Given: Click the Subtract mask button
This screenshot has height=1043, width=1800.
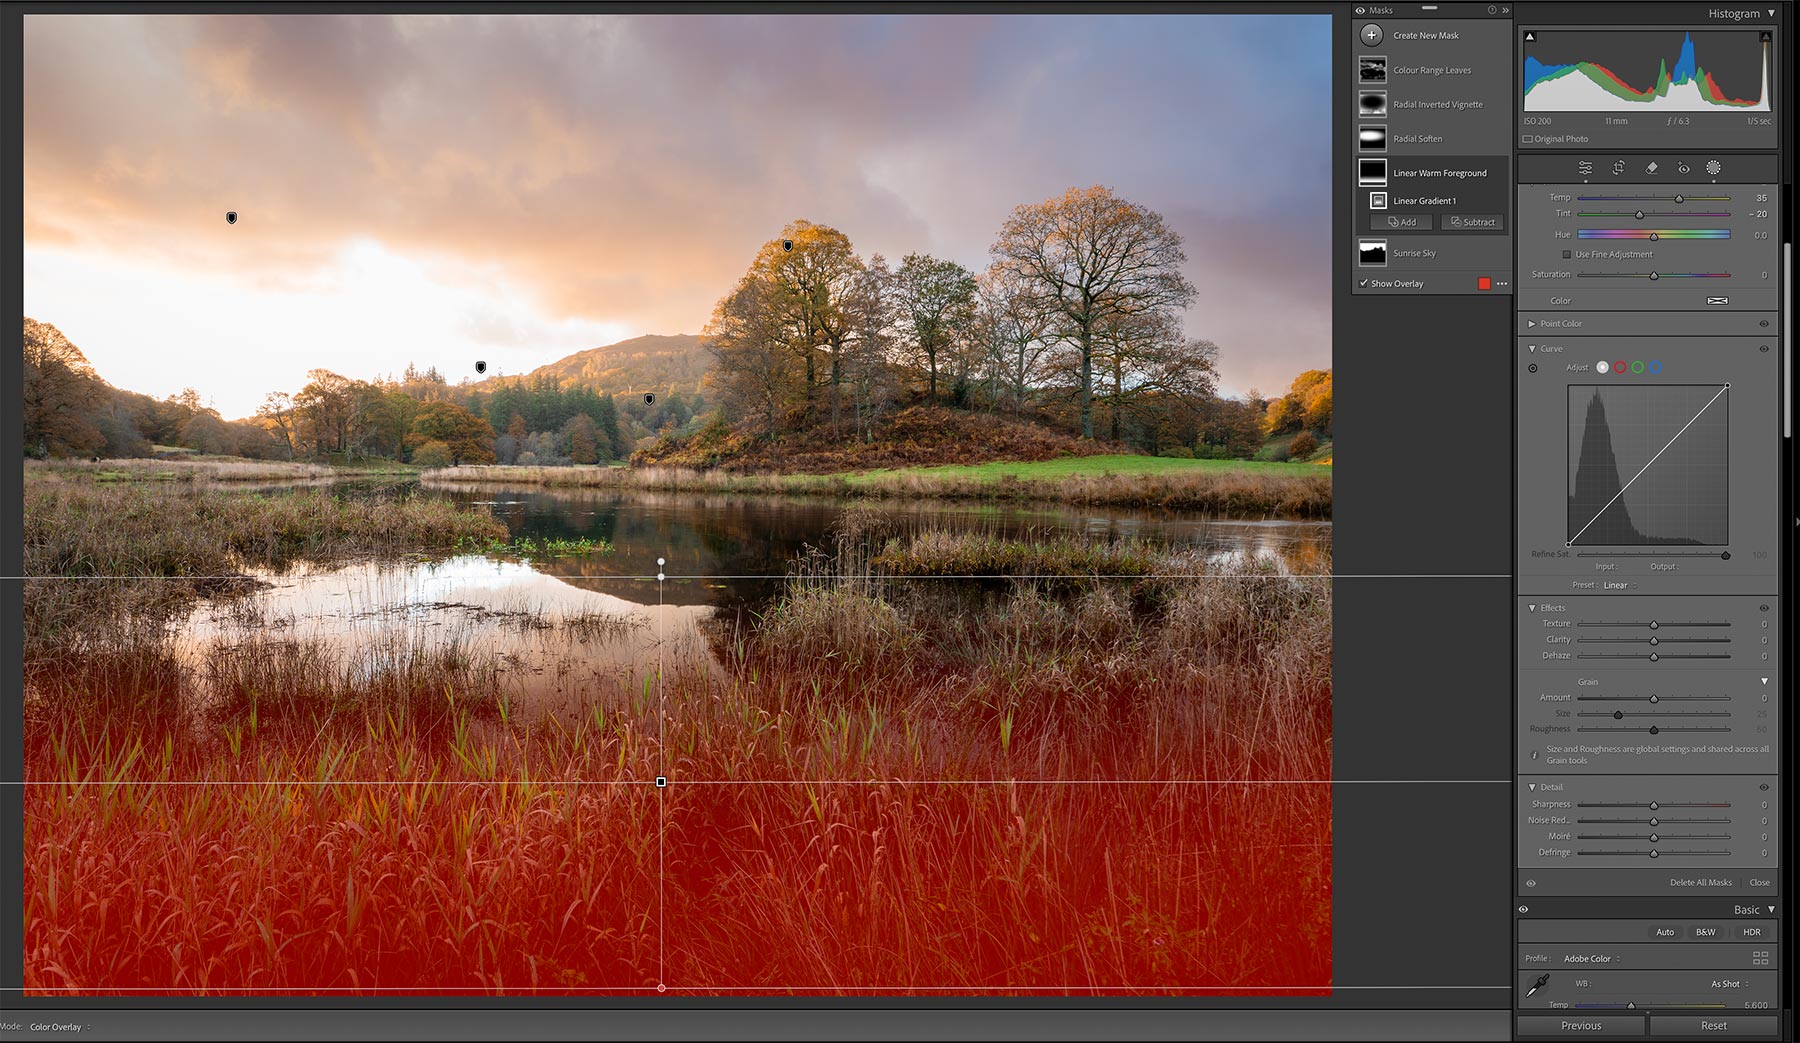Looking at the screenshot, I should click(1472, 222).
